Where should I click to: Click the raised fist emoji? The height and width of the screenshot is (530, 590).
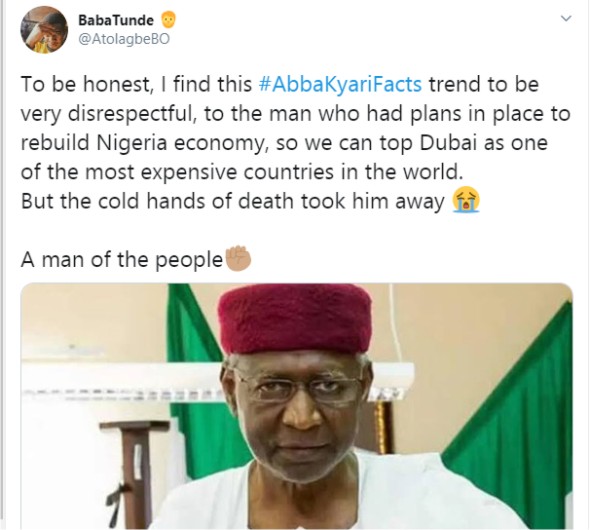pyautogui.click(x=238, y=258)
